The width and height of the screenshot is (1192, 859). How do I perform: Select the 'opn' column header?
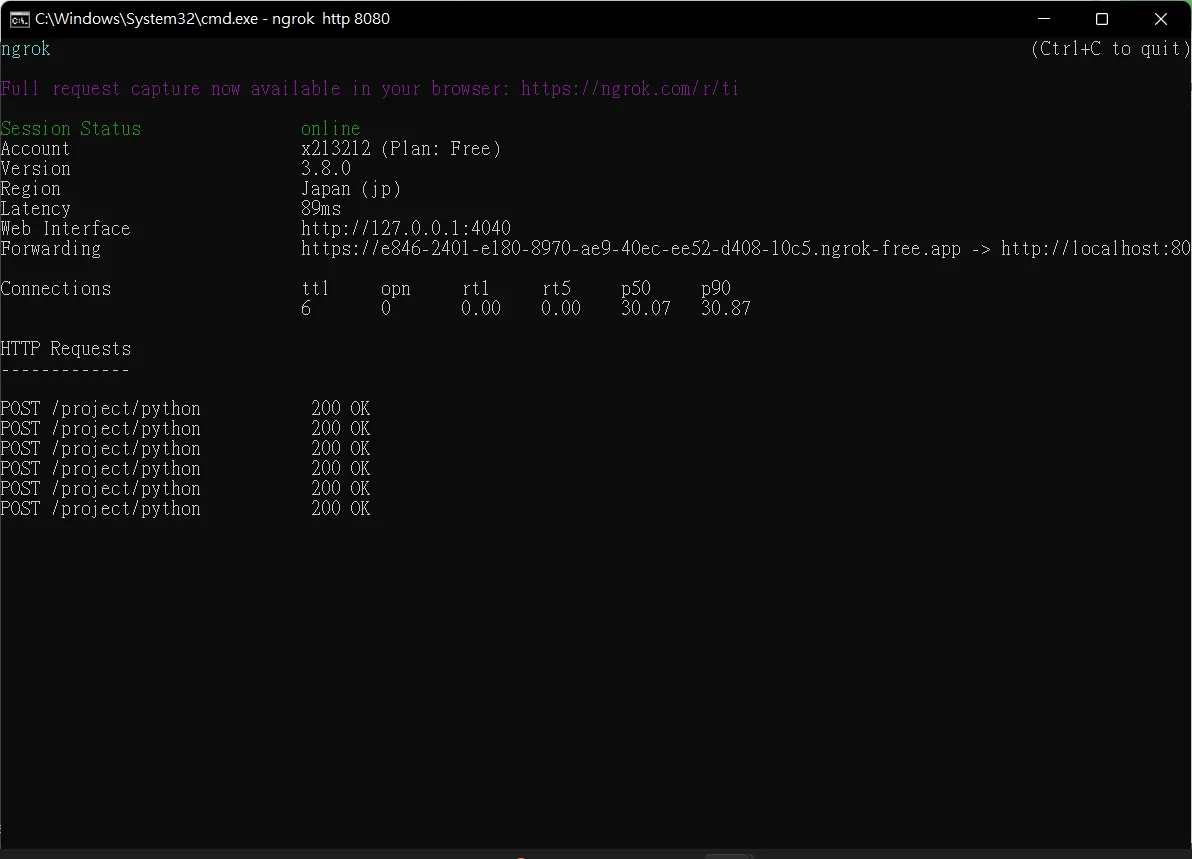tap(395, 289)
